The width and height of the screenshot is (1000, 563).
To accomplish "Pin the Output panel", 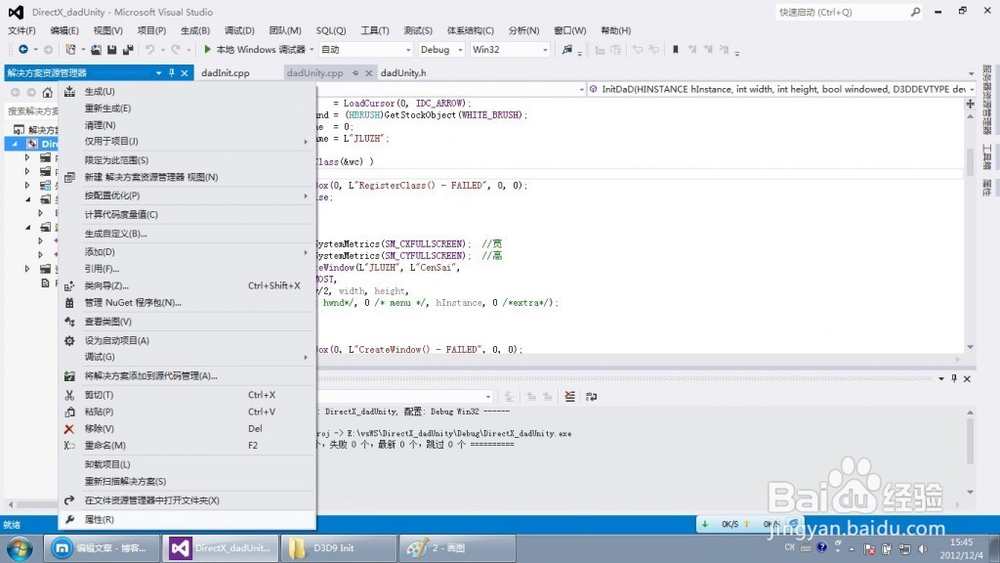I will point(954,378).
